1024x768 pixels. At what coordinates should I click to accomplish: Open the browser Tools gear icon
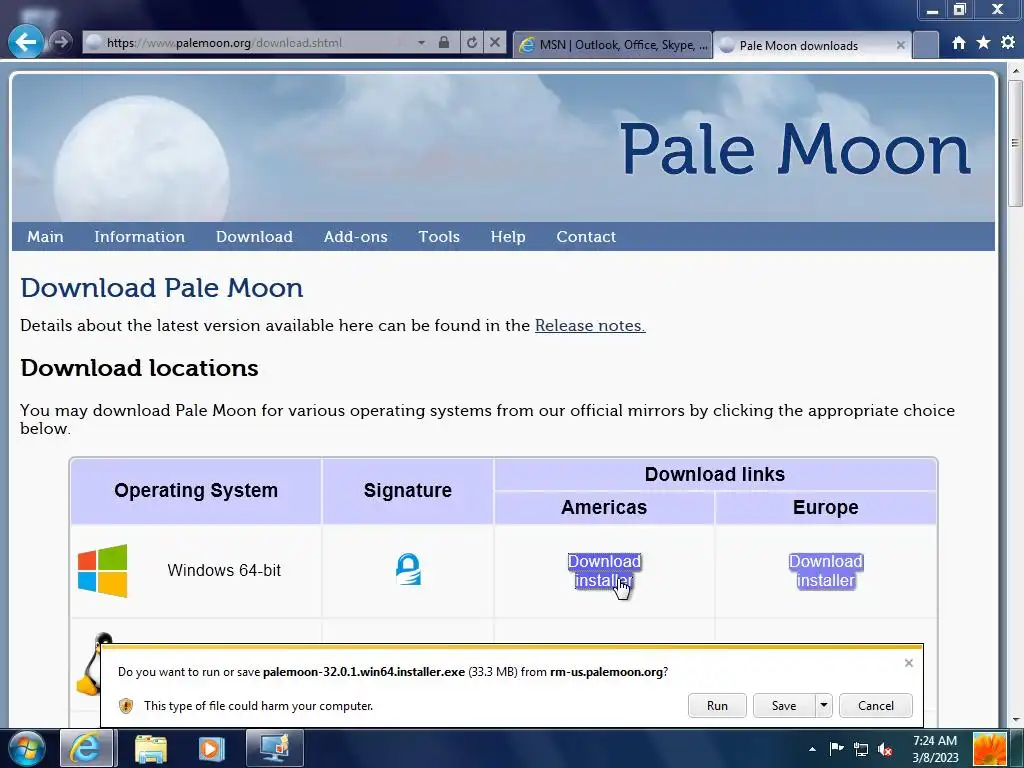pos(1008,43)
